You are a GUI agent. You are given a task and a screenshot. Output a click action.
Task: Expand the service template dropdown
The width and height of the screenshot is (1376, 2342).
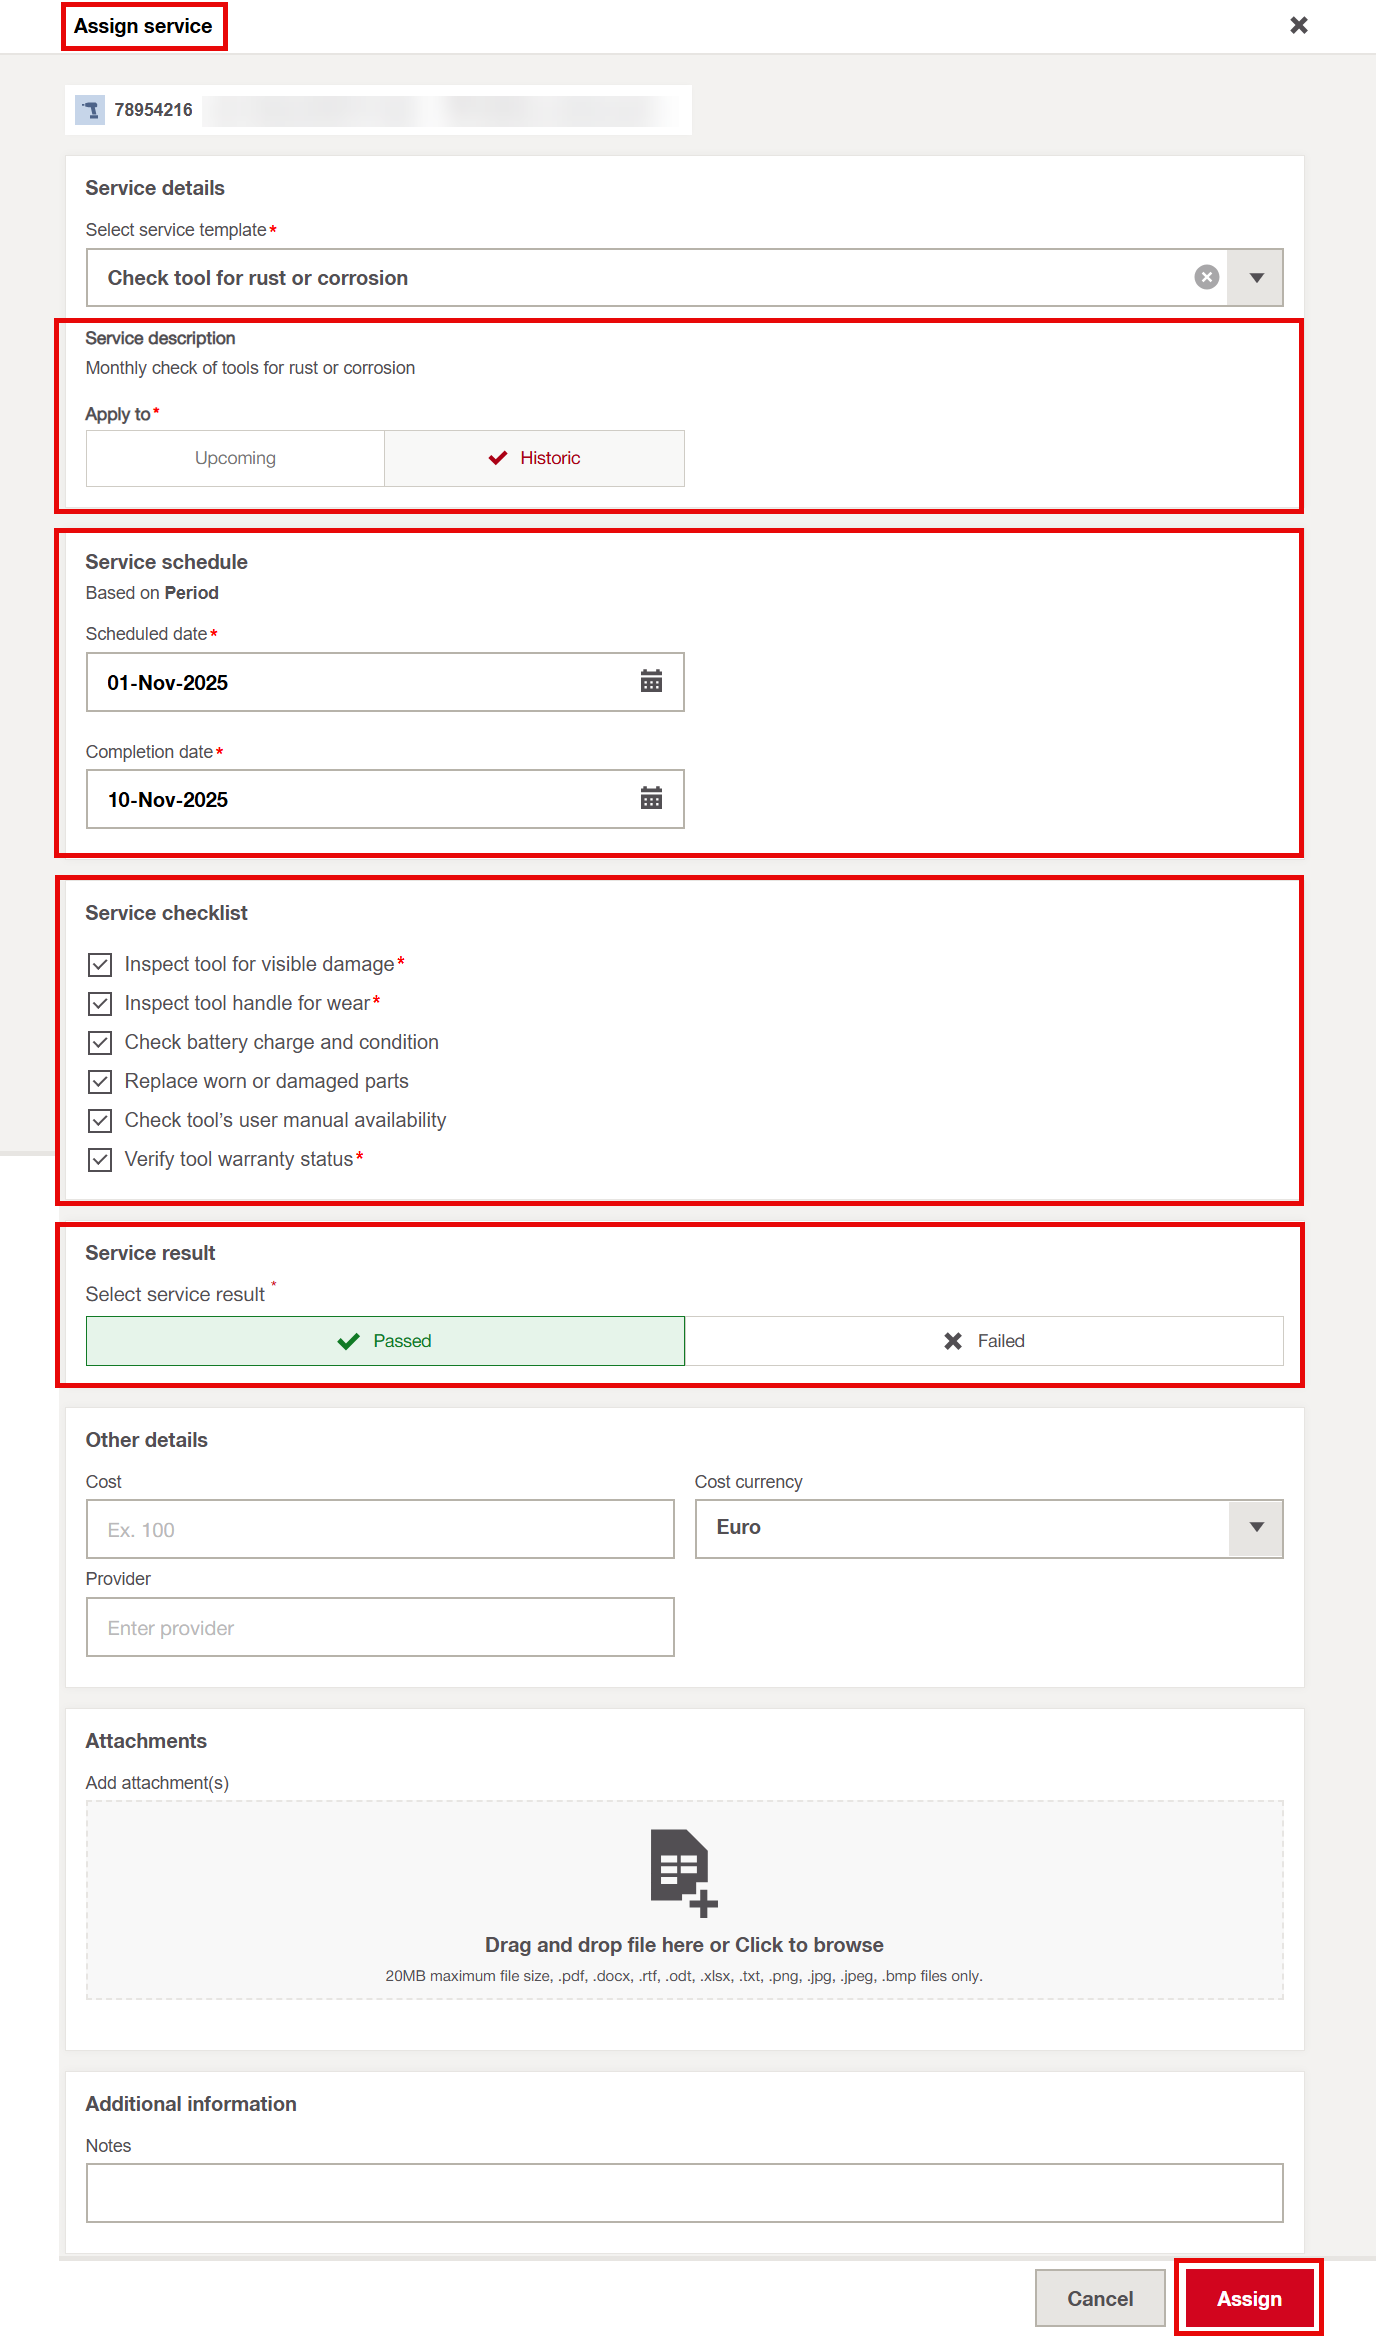coord(1256,278)
